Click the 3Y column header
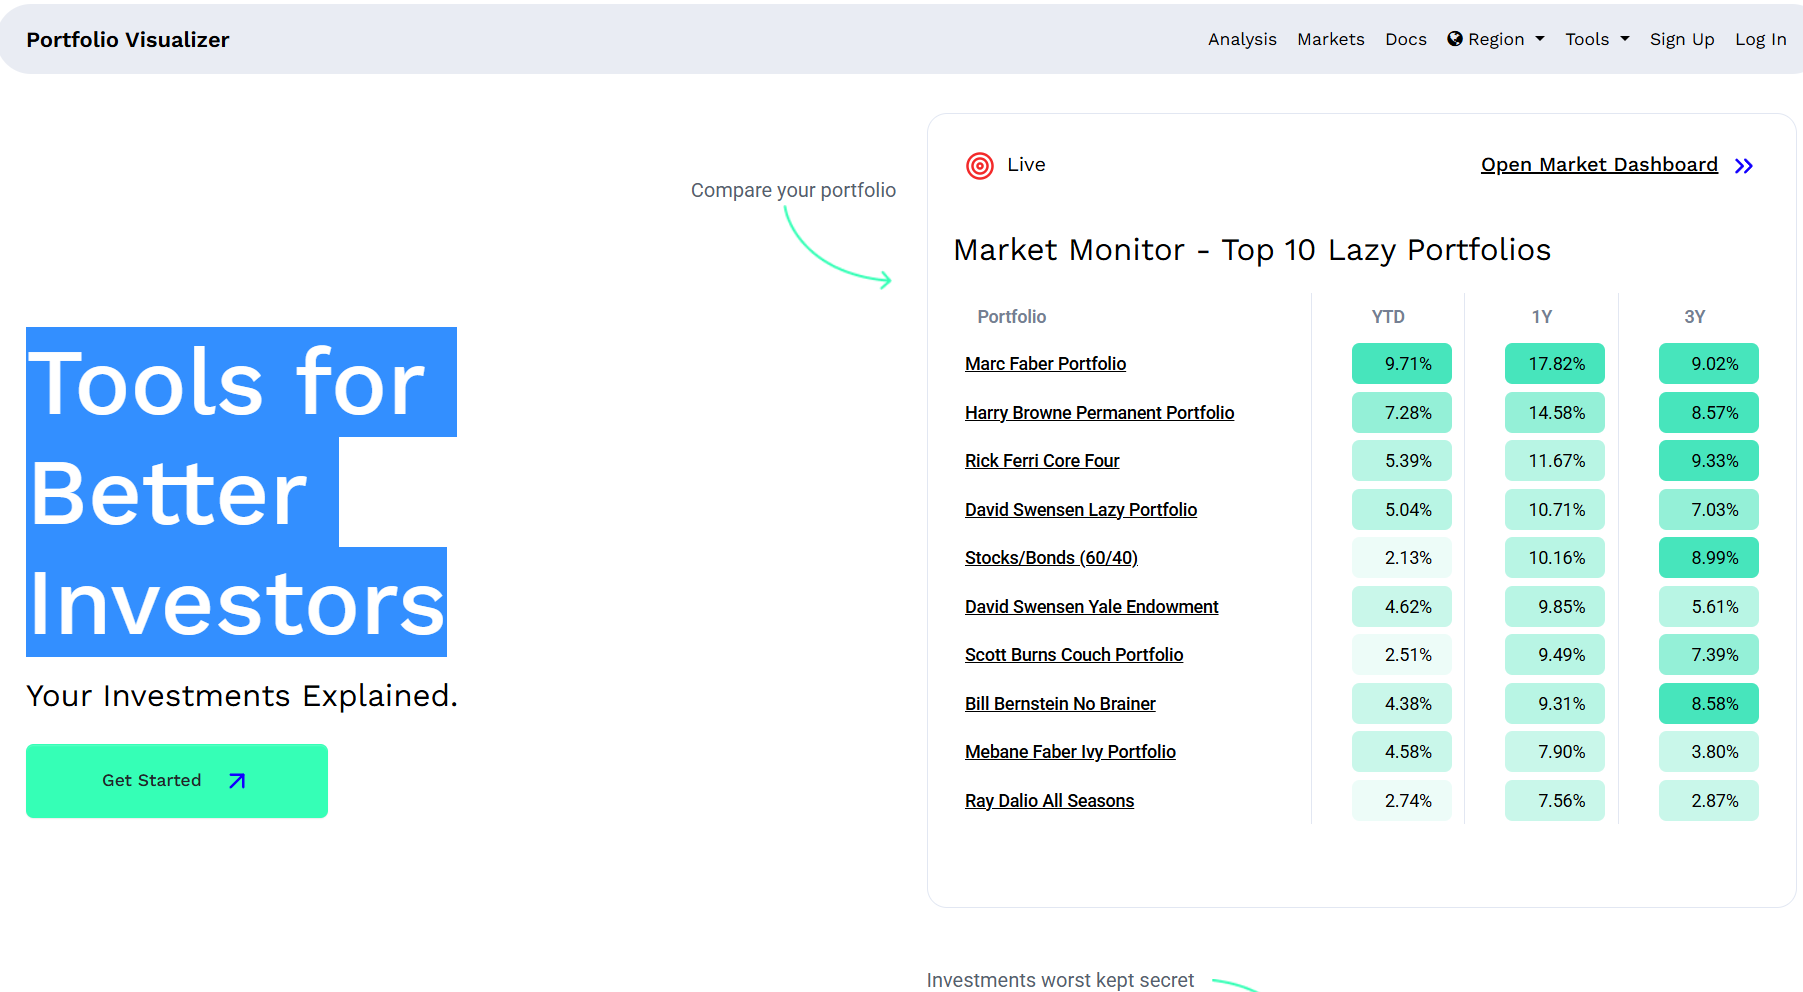The width and height of the screenshot is (1803, 992). [1695, 317]
